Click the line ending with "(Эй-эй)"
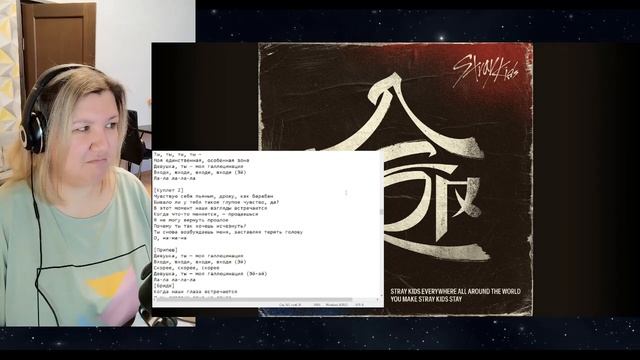This screenshot has height=360, width=640. point(210,274)
